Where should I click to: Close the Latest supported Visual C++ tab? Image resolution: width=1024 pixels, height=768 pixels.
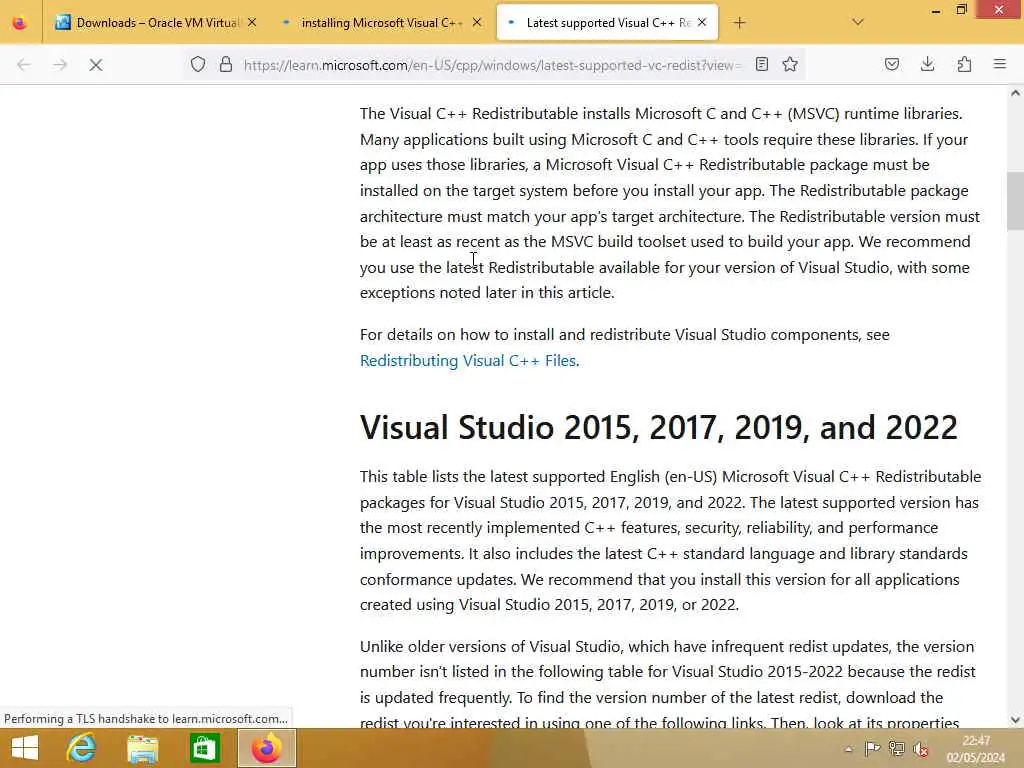tap(702, 23)
